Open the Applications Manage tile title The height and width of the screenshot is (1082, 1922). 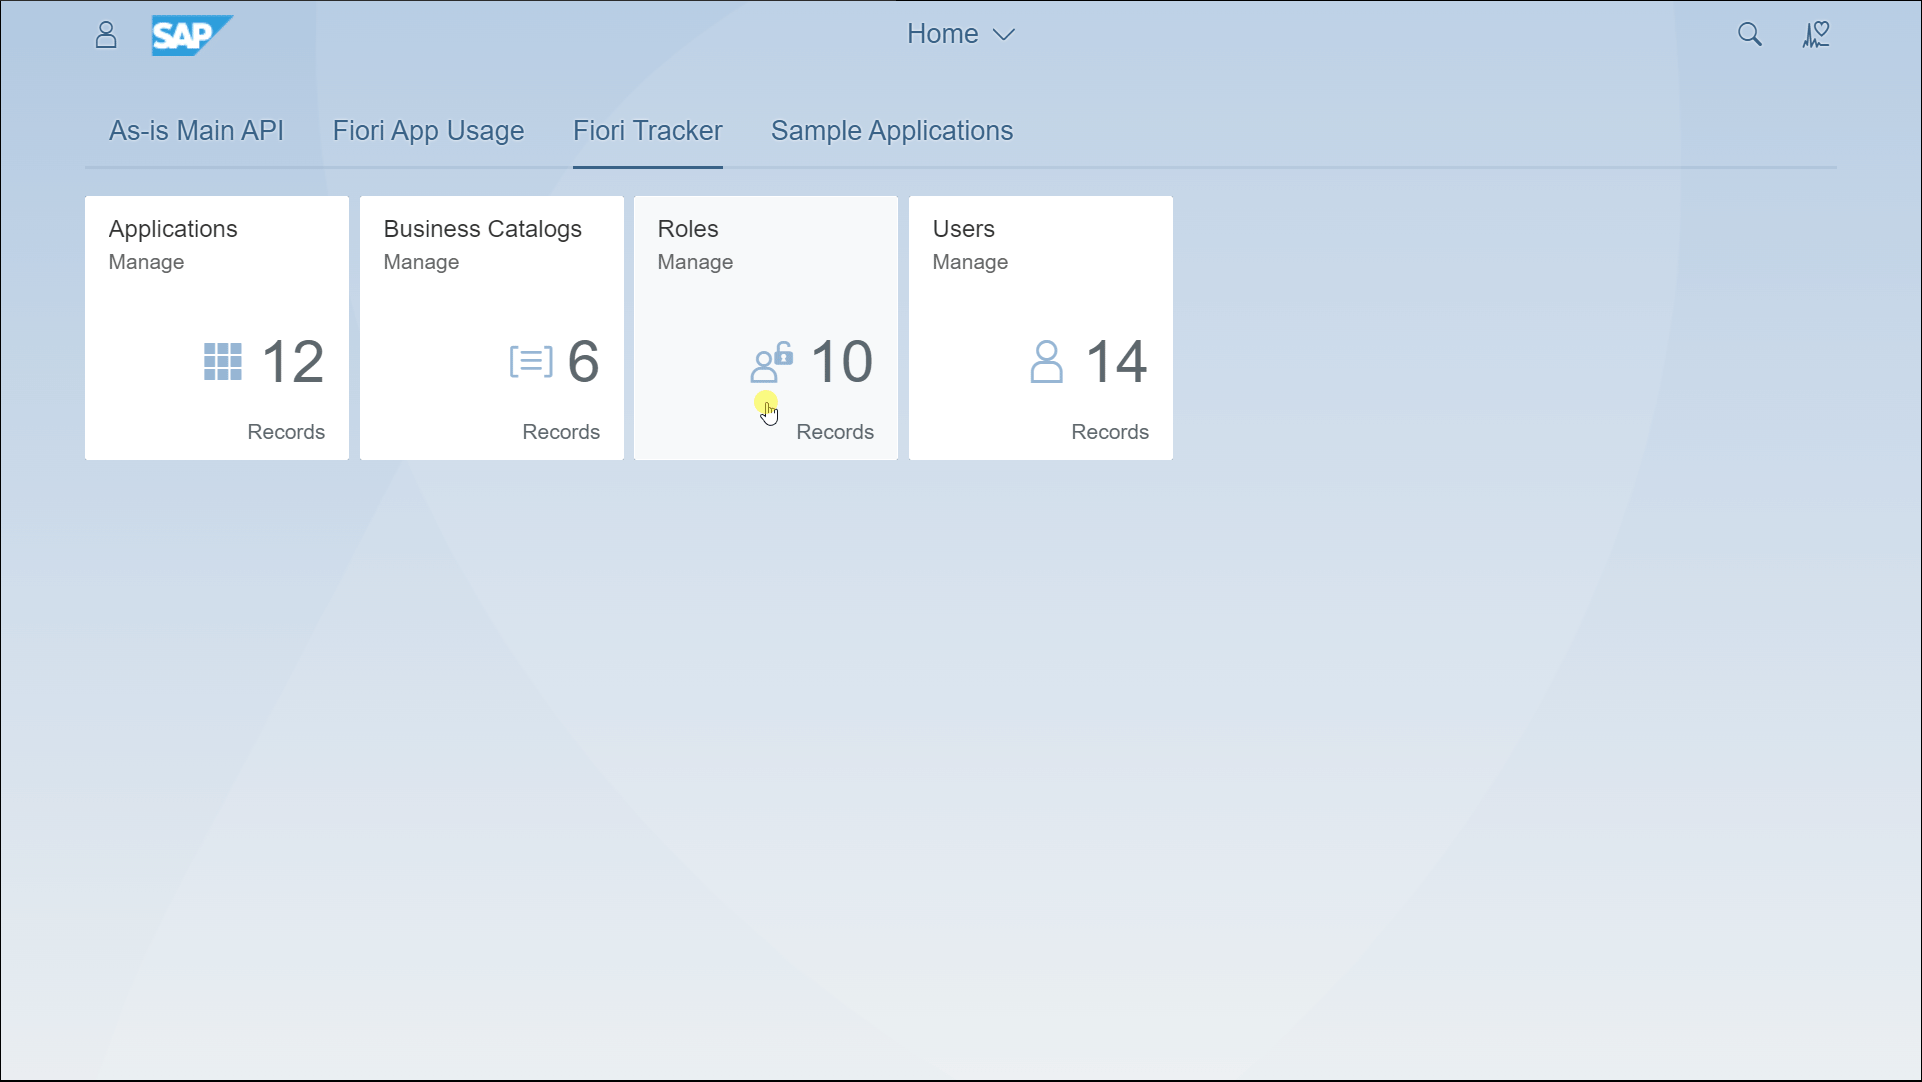click(173, 229)
